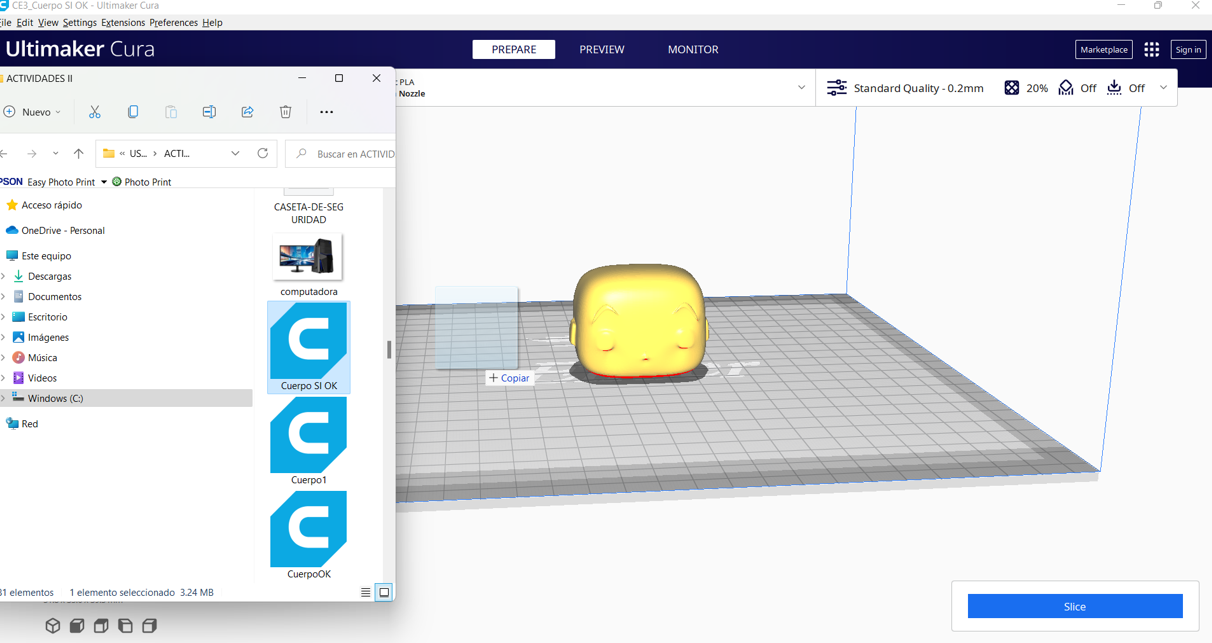Select Escritorio in the navigation pane
This screenshot has height=643, width=1212.
pos(40,317)
